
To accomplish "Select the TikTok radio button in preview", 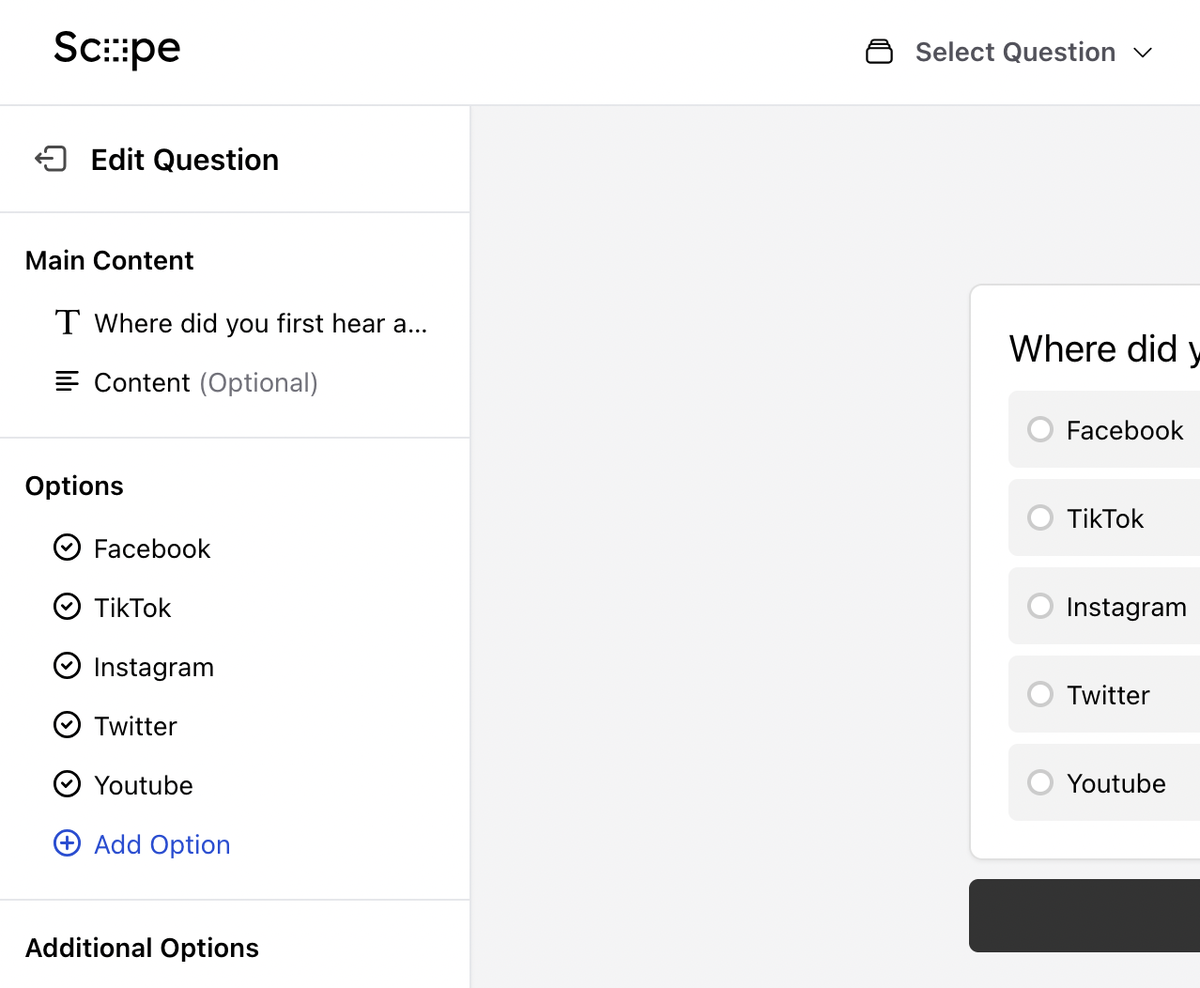I will 1040,518.
